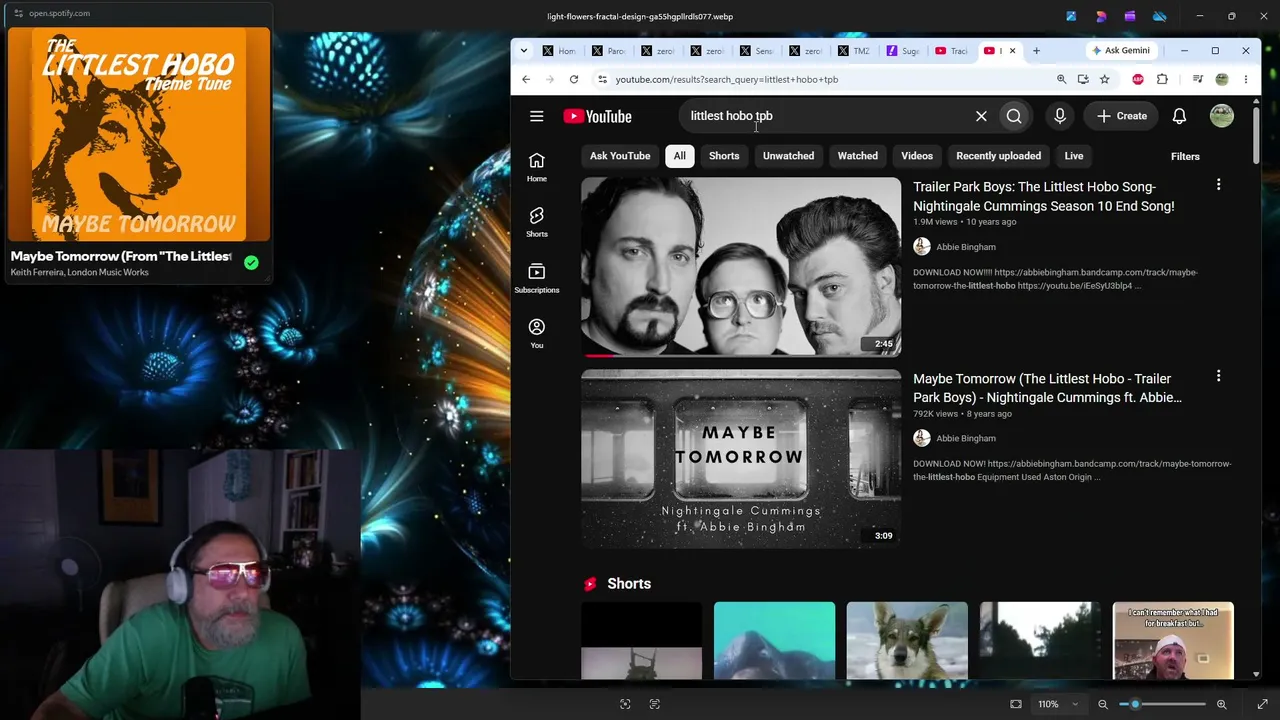Viewport: 1280px width, 720px height.
Task: Click the Ask YouTube button
Action: point(620,156)
